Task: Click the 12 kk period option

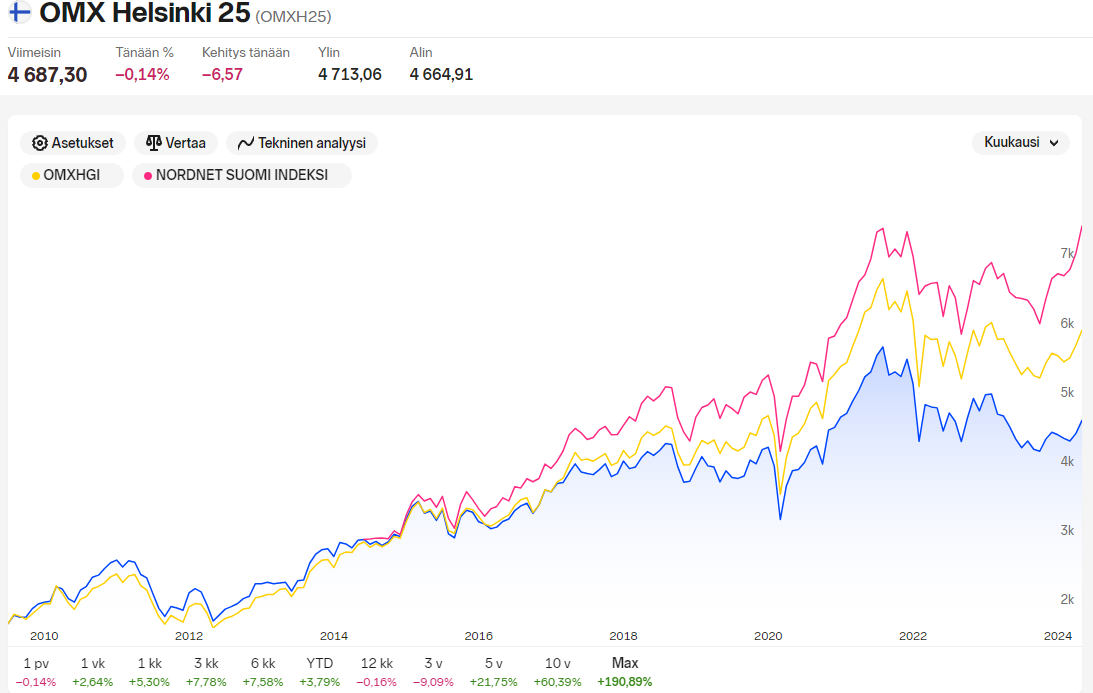Action: coord(376,671)
